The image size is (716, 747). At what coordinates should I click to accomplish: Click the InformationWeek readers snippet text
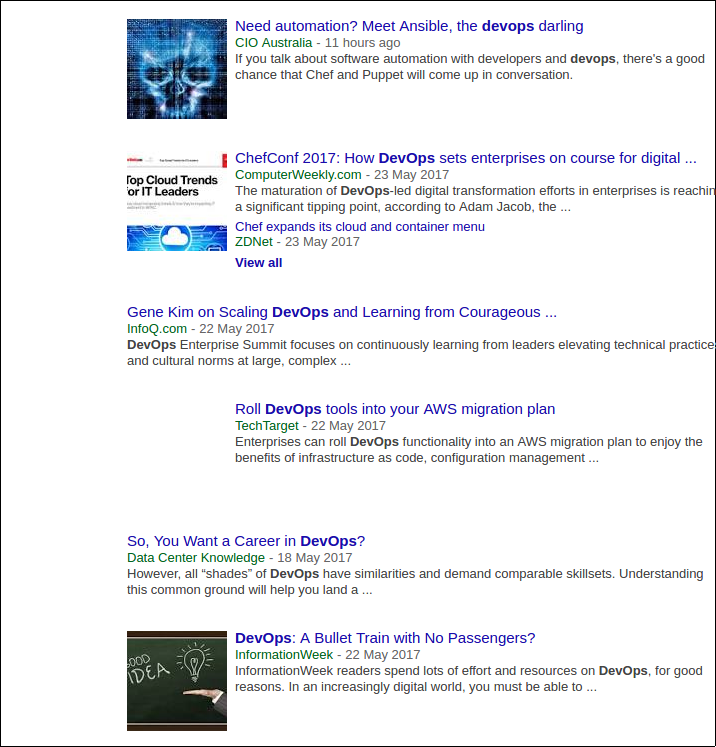click(x=469, y=679)
